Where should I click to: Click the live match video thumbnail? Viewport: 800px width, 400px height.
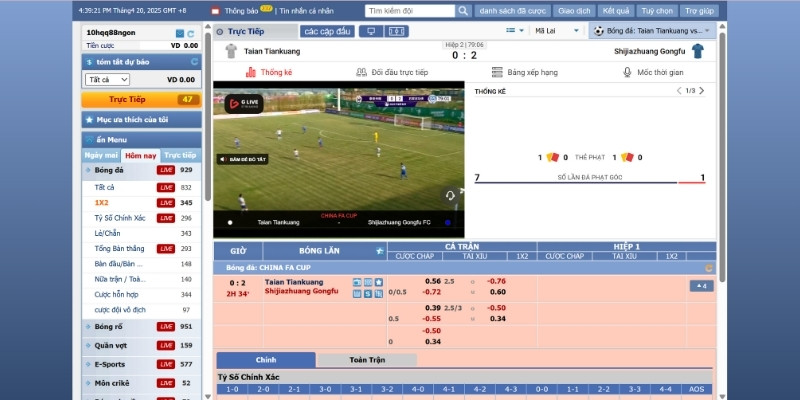coord(339,159)
